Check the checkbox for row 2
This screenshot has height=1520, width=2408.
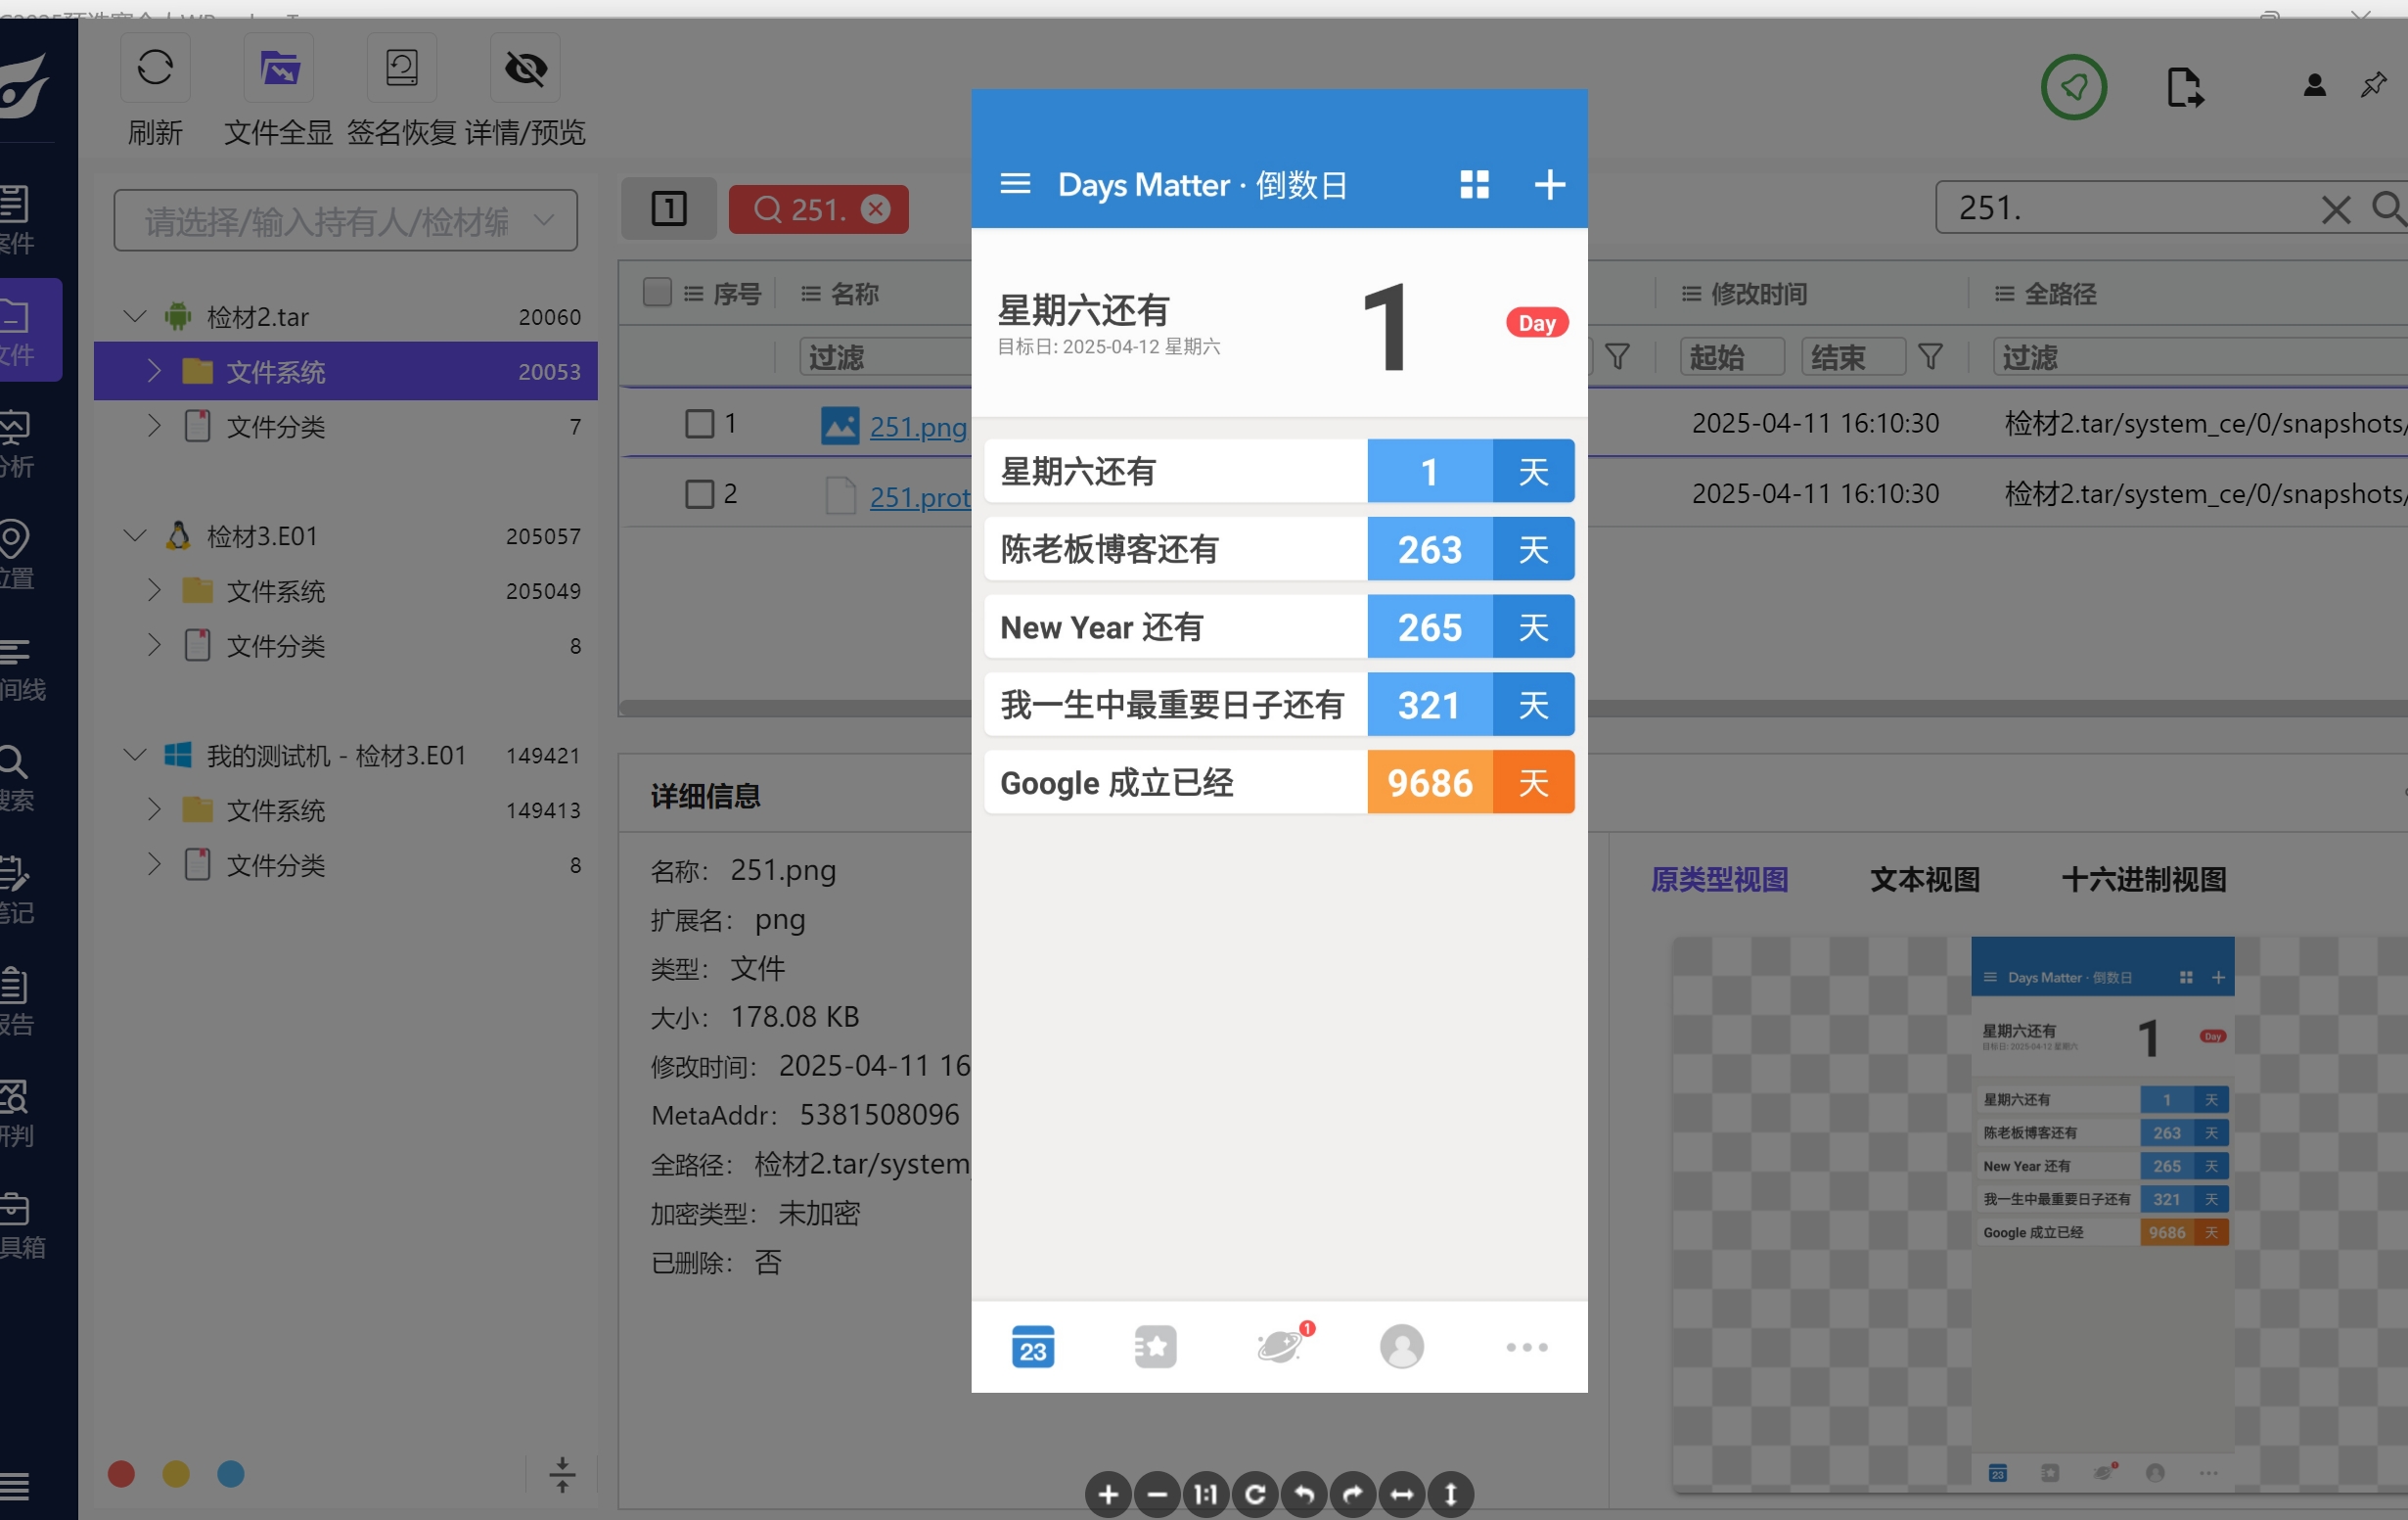tap(699, 494)
